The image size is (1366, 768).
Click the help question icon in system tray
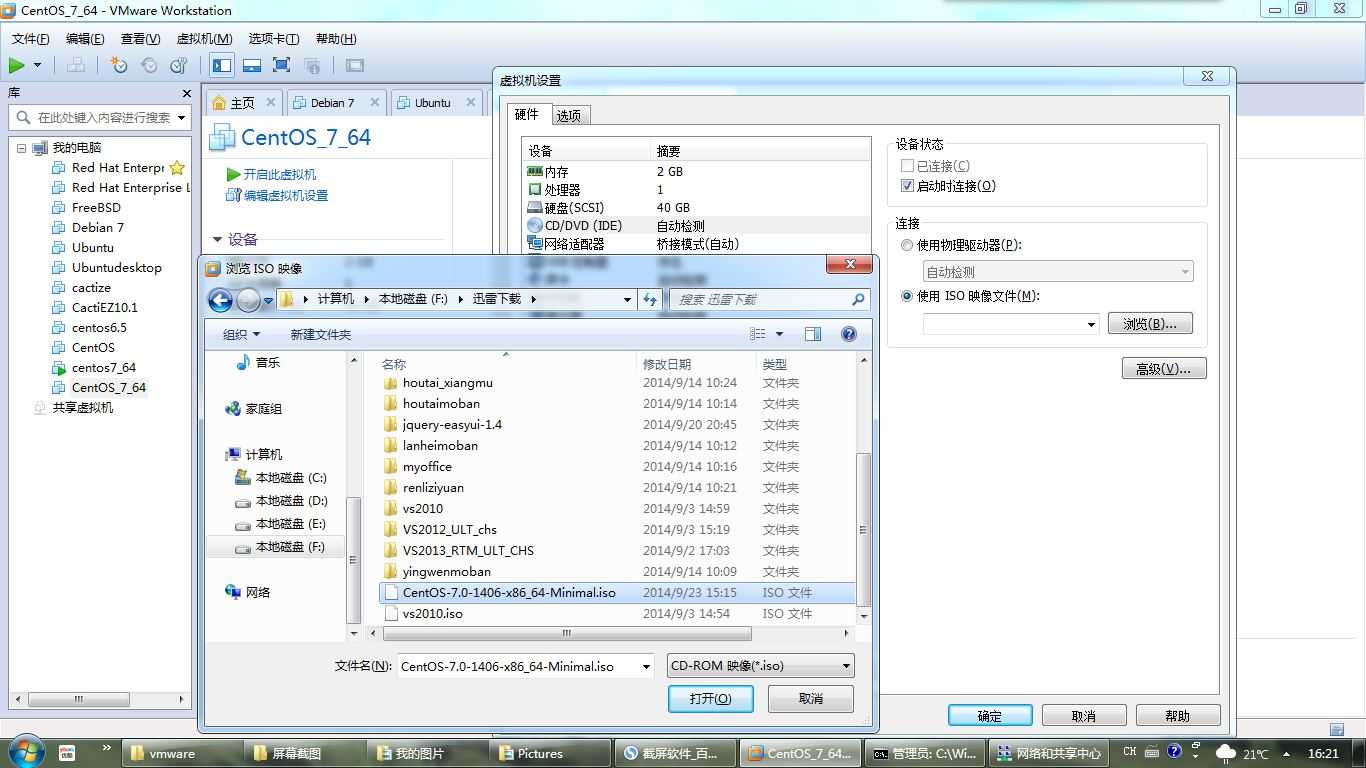pyautogui.click(x=1174, y=752)
